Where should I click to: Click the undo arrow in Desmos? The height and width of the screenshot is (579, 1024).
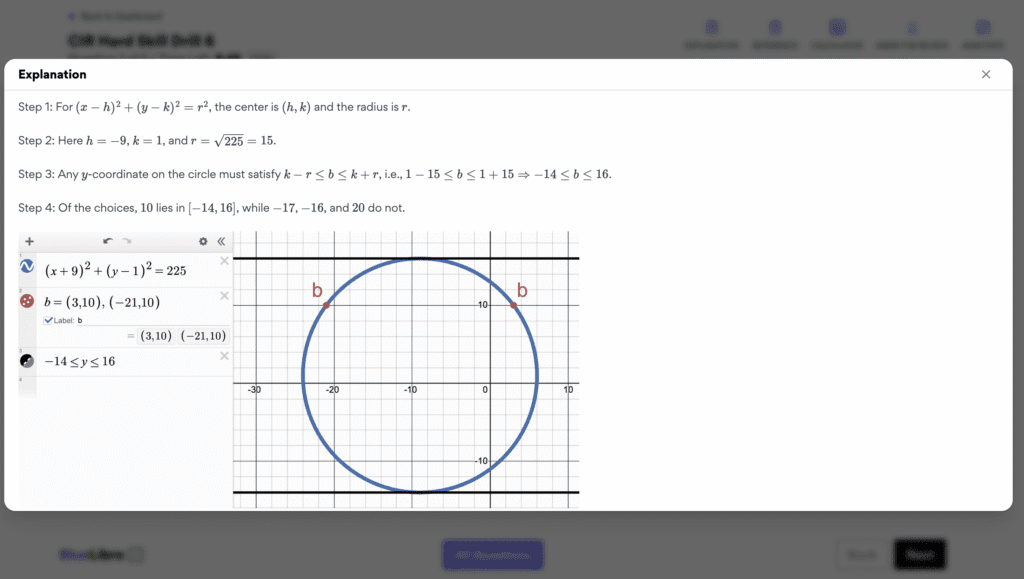coord(108,241)
